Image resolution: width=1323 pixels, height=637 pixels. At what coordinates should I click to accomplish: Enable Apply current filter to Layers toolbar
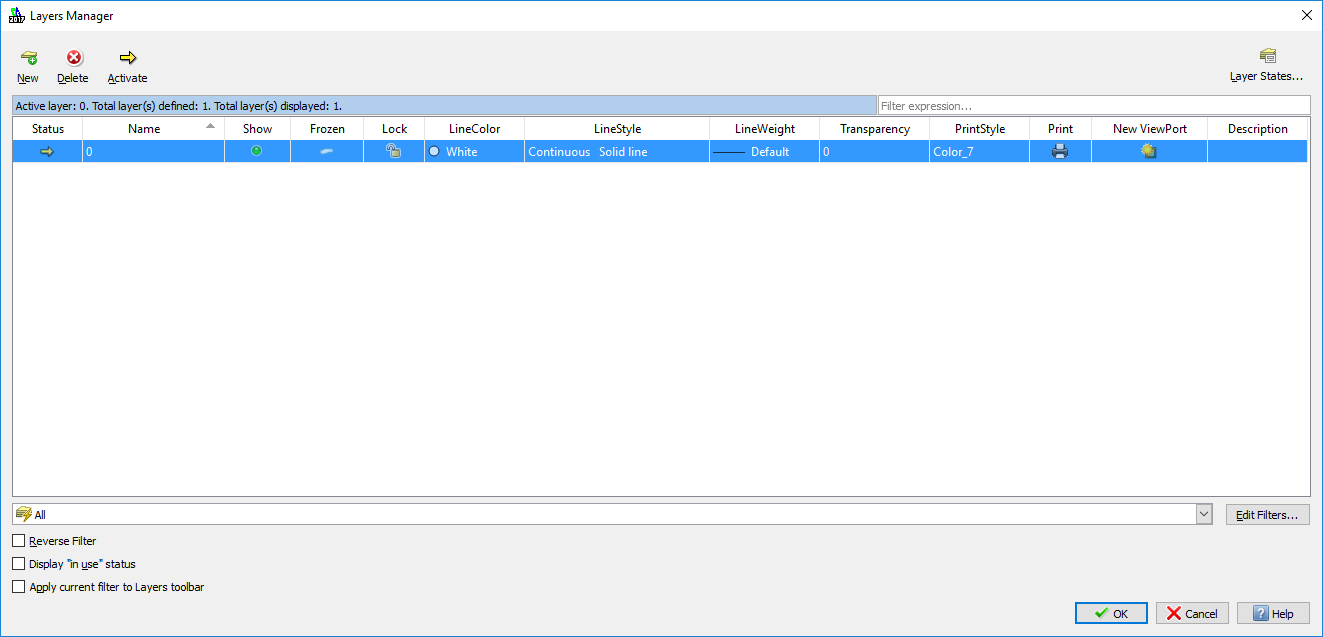click(x=19, y=587)
